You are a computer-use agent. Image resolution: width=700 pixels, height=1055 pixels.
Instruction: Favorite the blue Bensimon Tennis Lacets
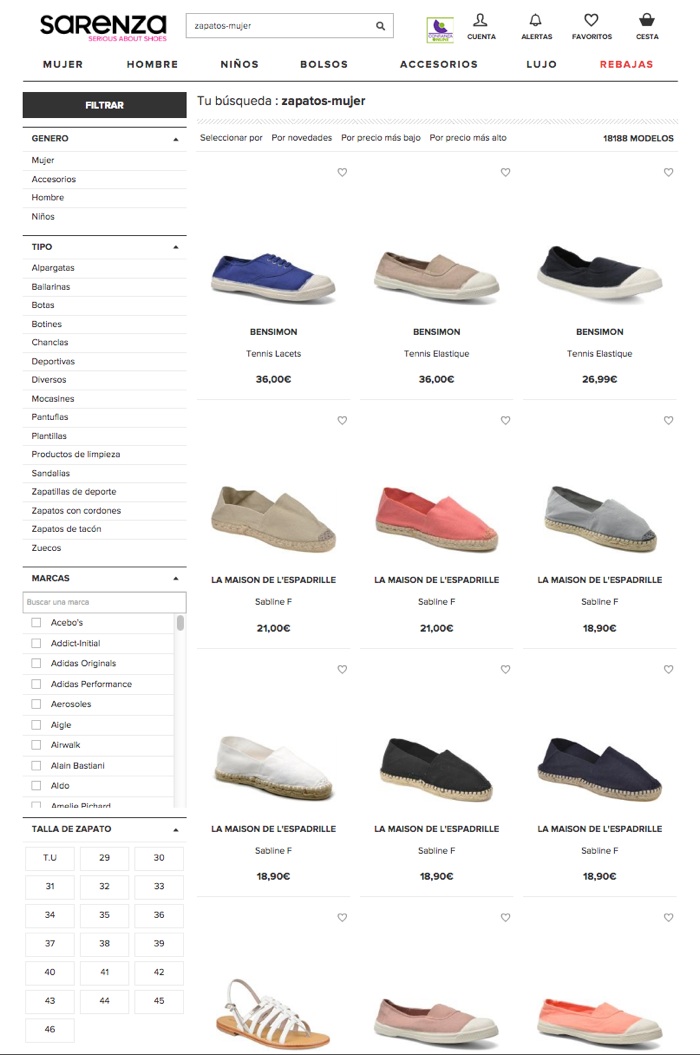click(x=342, y=172)
